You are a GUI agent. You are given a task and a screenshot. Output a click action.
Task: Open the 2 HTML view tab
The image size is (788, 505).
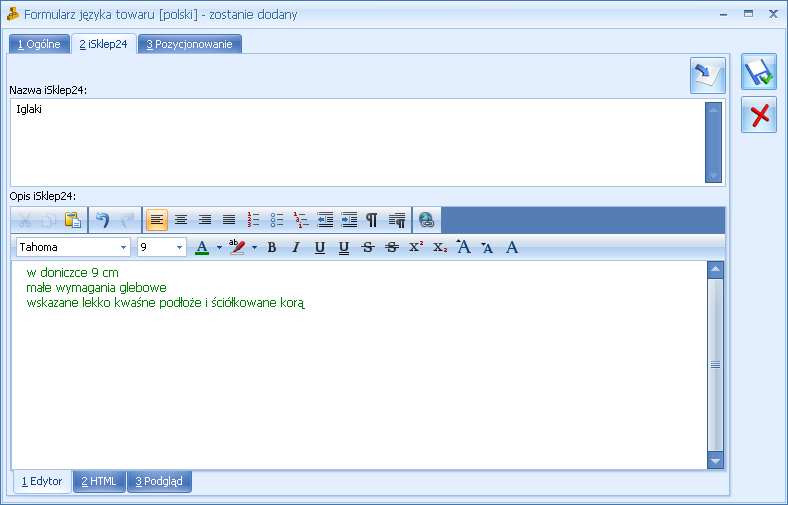coord(99,481)
